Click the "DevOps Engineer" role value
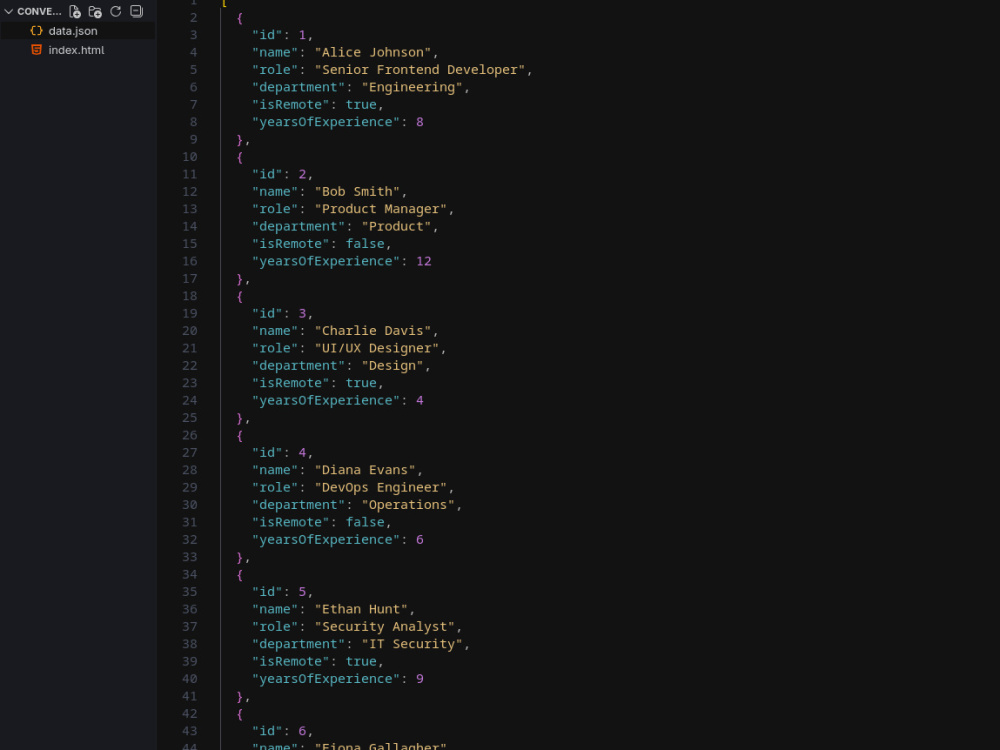The image size is (1000, 750). (381, 487)
